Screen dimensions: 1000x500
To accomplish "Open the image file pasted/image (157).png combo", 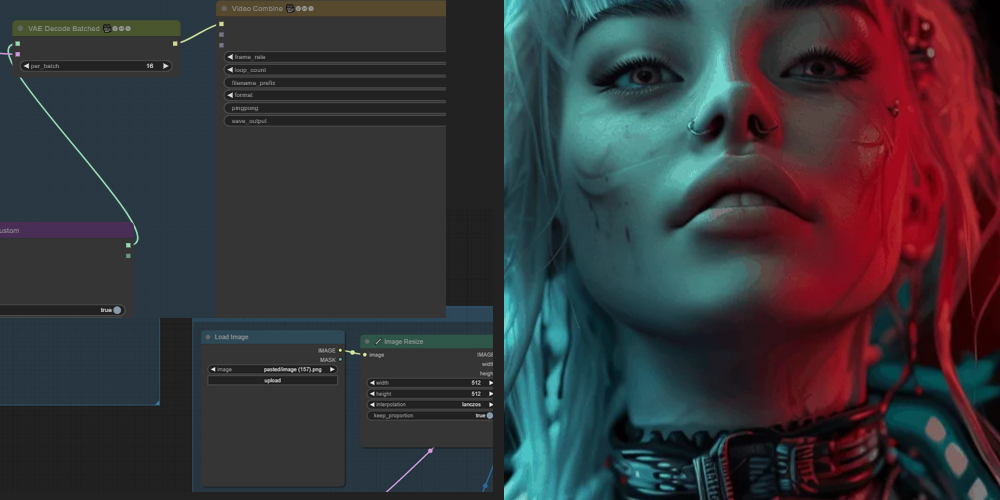I will coord(272,369).
